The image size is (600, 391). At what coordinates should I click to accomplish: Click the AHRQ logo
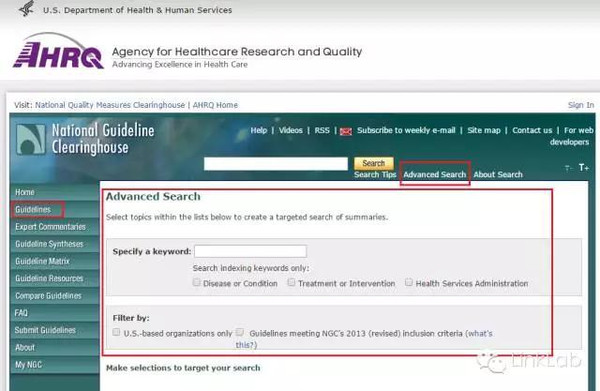tap(58, 51)
